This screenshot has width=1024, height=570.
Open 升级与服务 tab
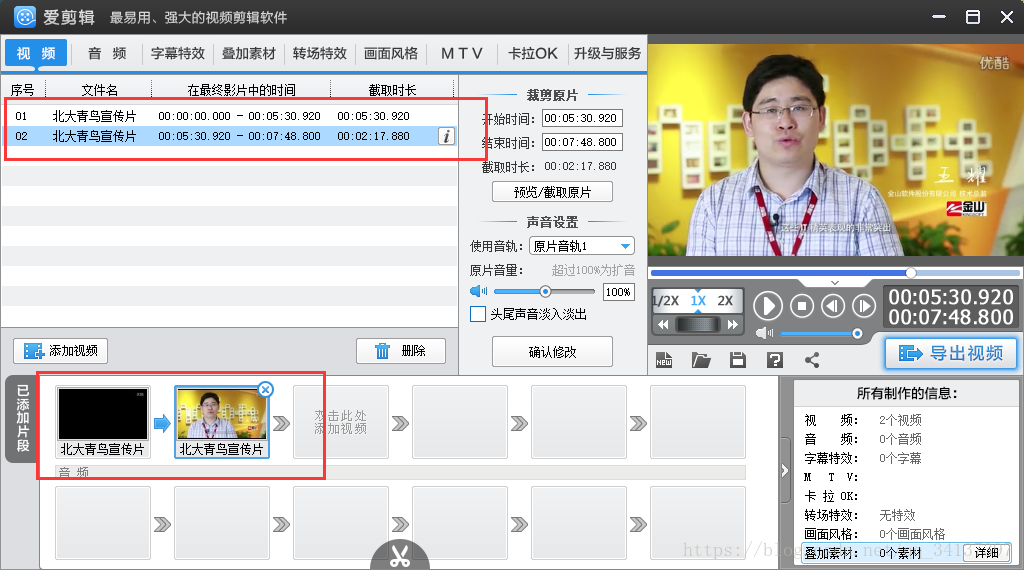607,54
